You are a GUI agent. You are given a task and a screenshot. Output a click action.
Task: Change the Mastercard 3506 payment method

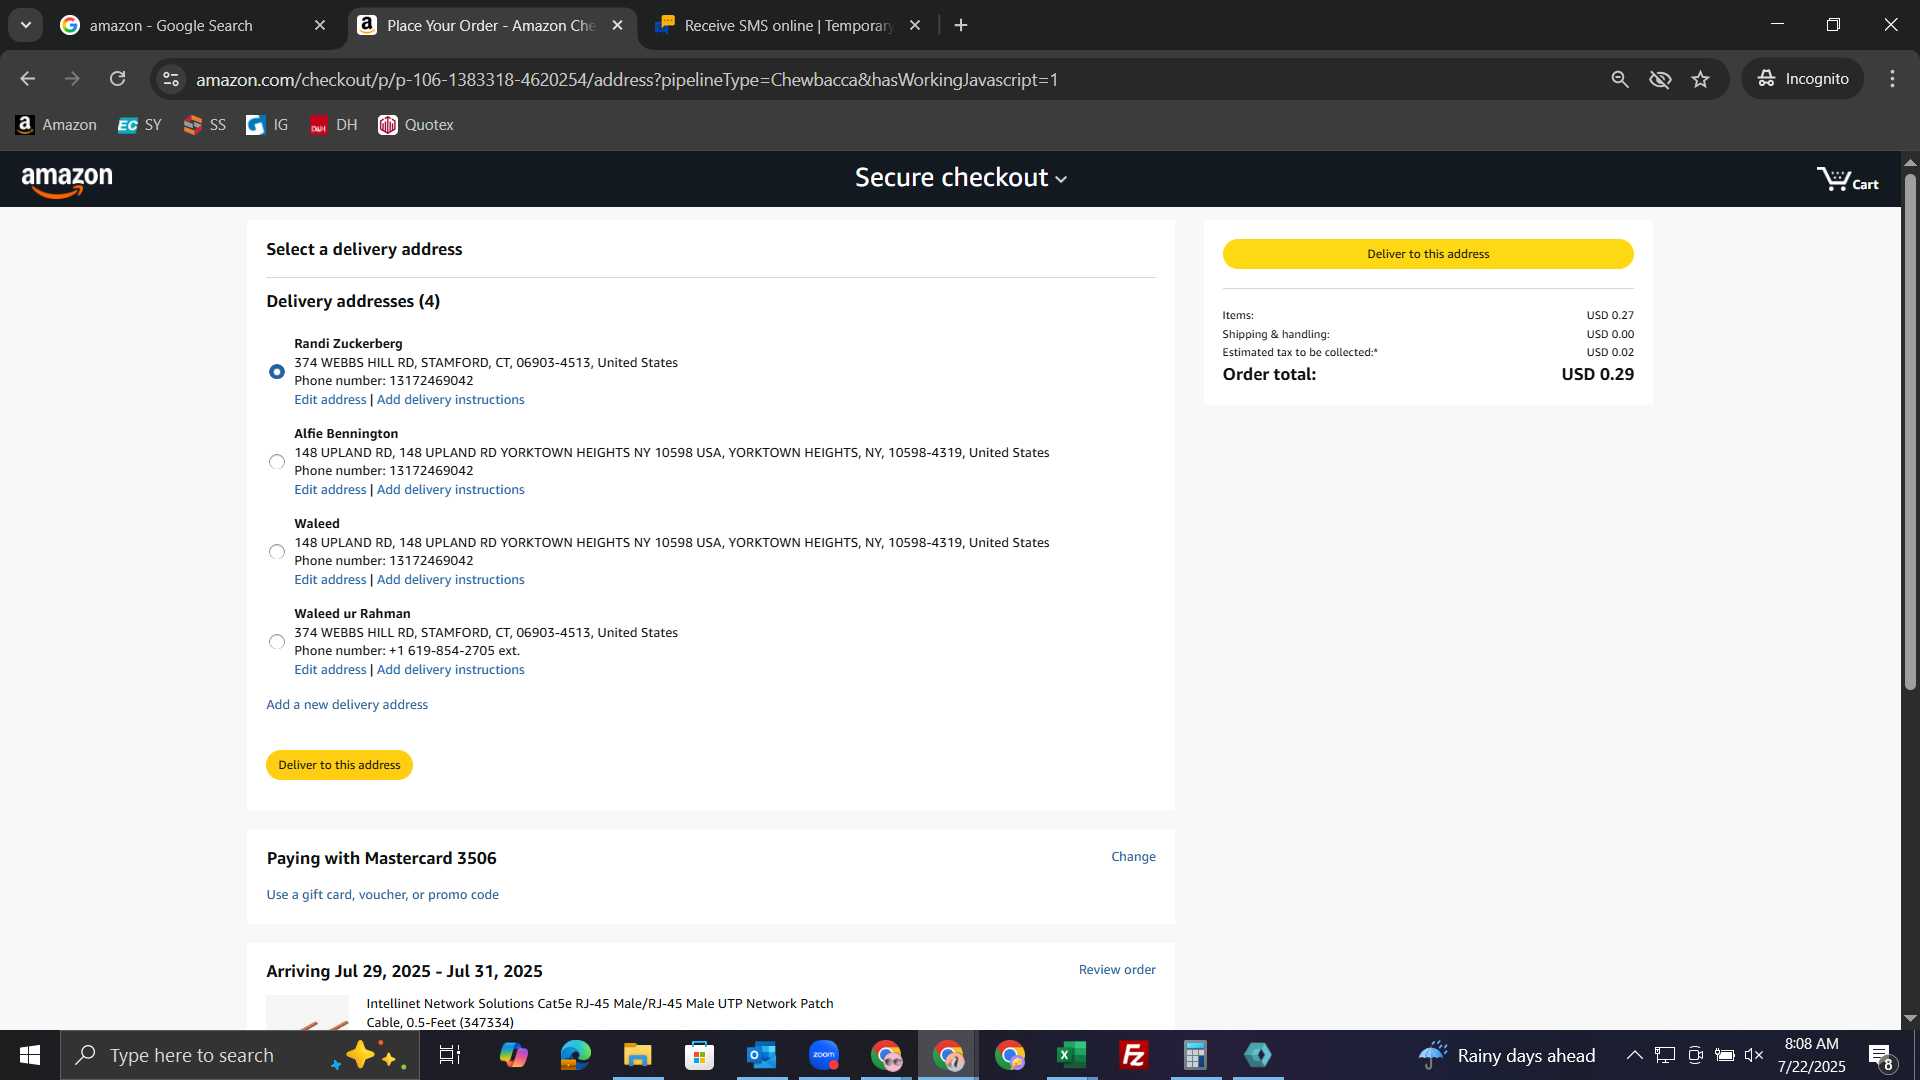click(1134, 857)
